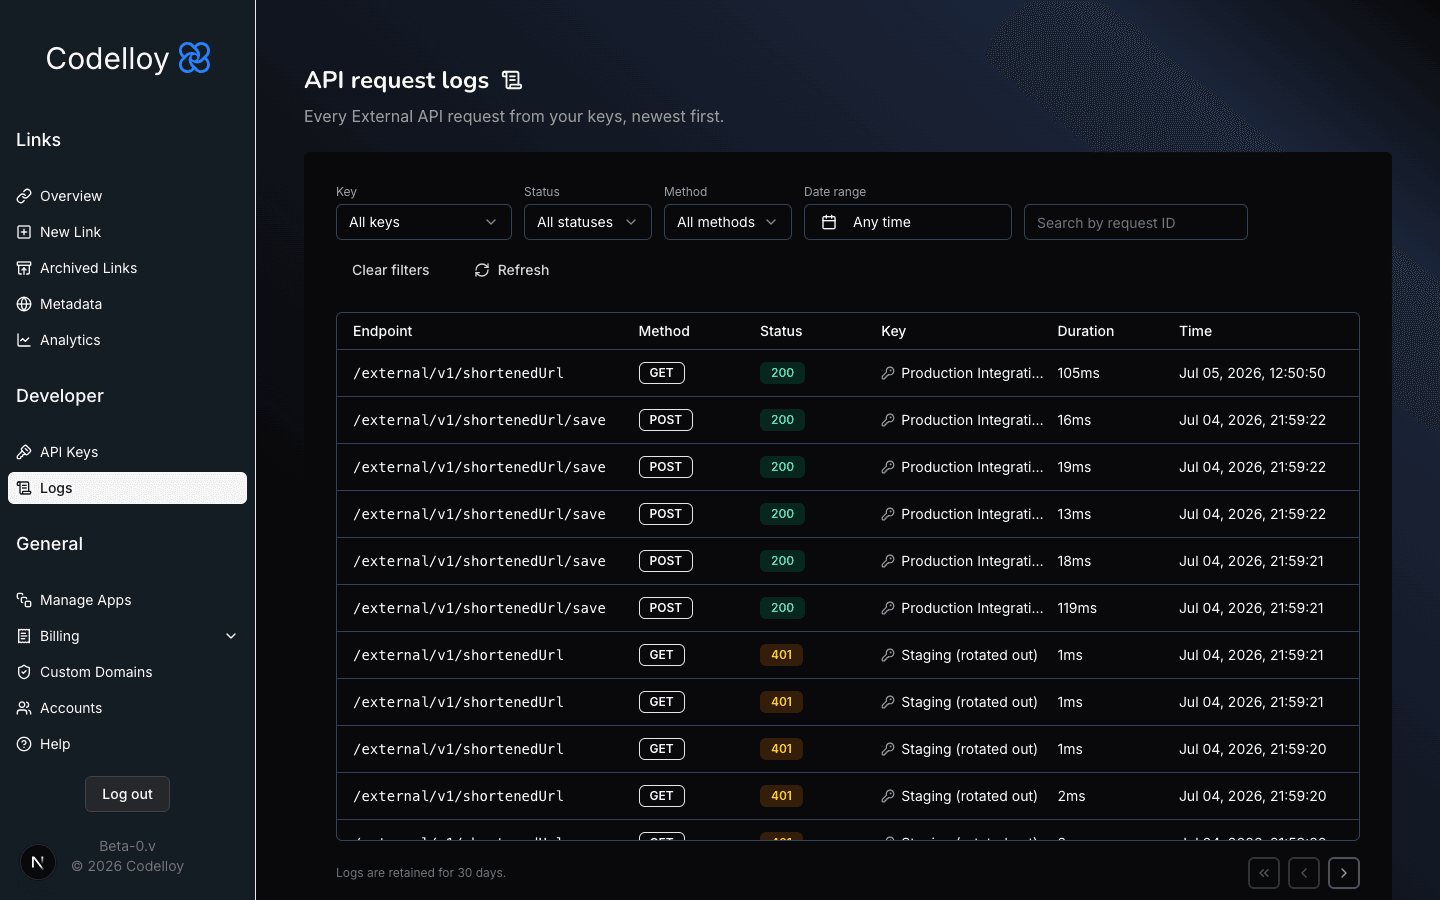
Task: Open Analytics in the sidebar
Action: point(127,340)
